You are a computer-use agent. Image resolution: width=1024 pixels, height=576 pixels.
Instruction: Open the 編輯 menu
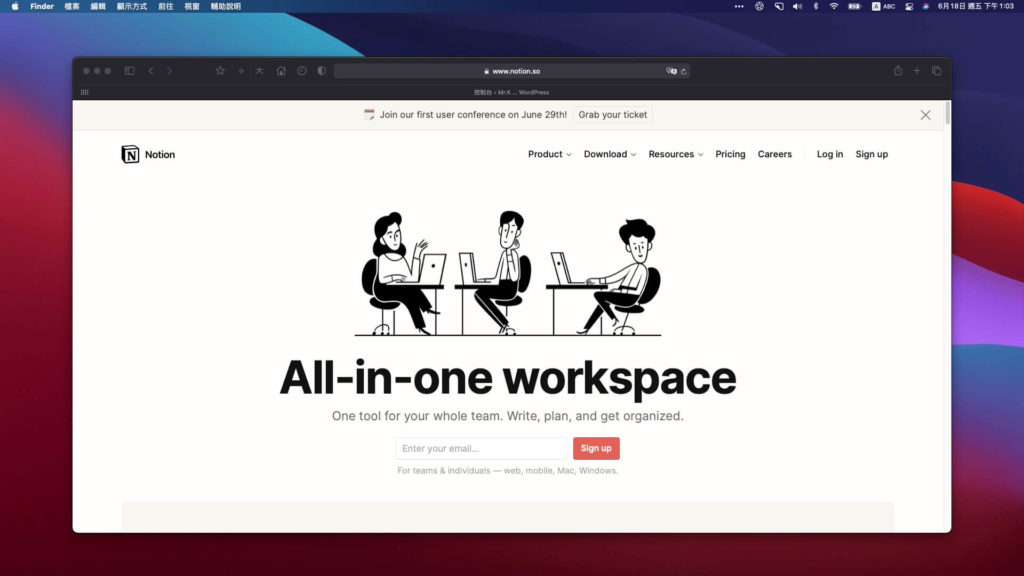pyautogui.click(x=98, y=6)
